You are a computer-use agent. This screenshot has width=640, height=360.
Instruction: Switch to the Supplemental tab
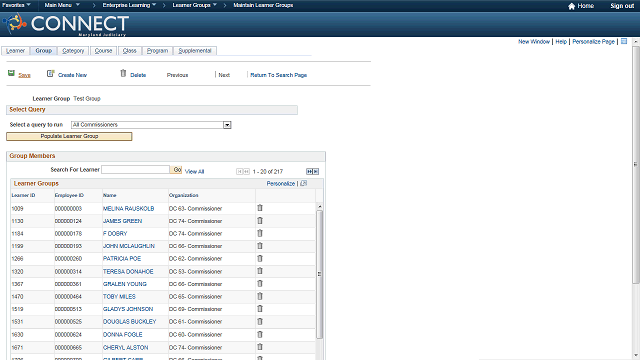coord(195,51)
